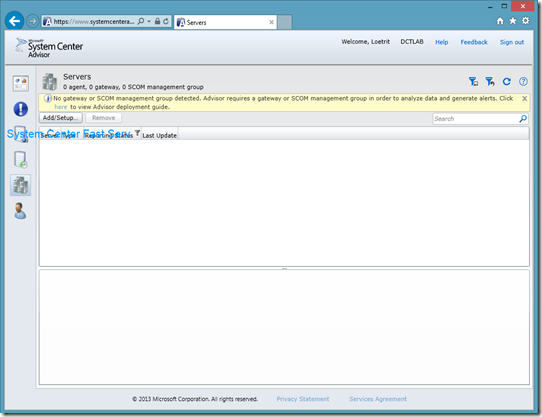542x417 pixels.
Task: Click the Sign out link
Action: pyautogui.click(x=512, y=42)
